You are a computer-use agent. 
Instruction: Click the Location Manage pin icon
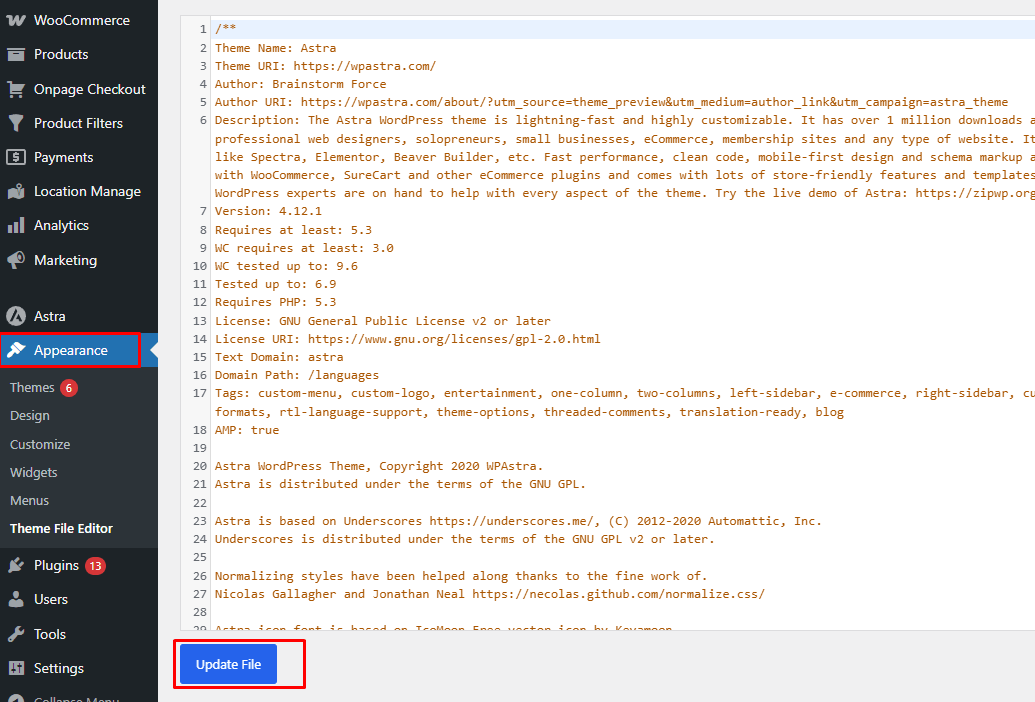click(18, 190)
